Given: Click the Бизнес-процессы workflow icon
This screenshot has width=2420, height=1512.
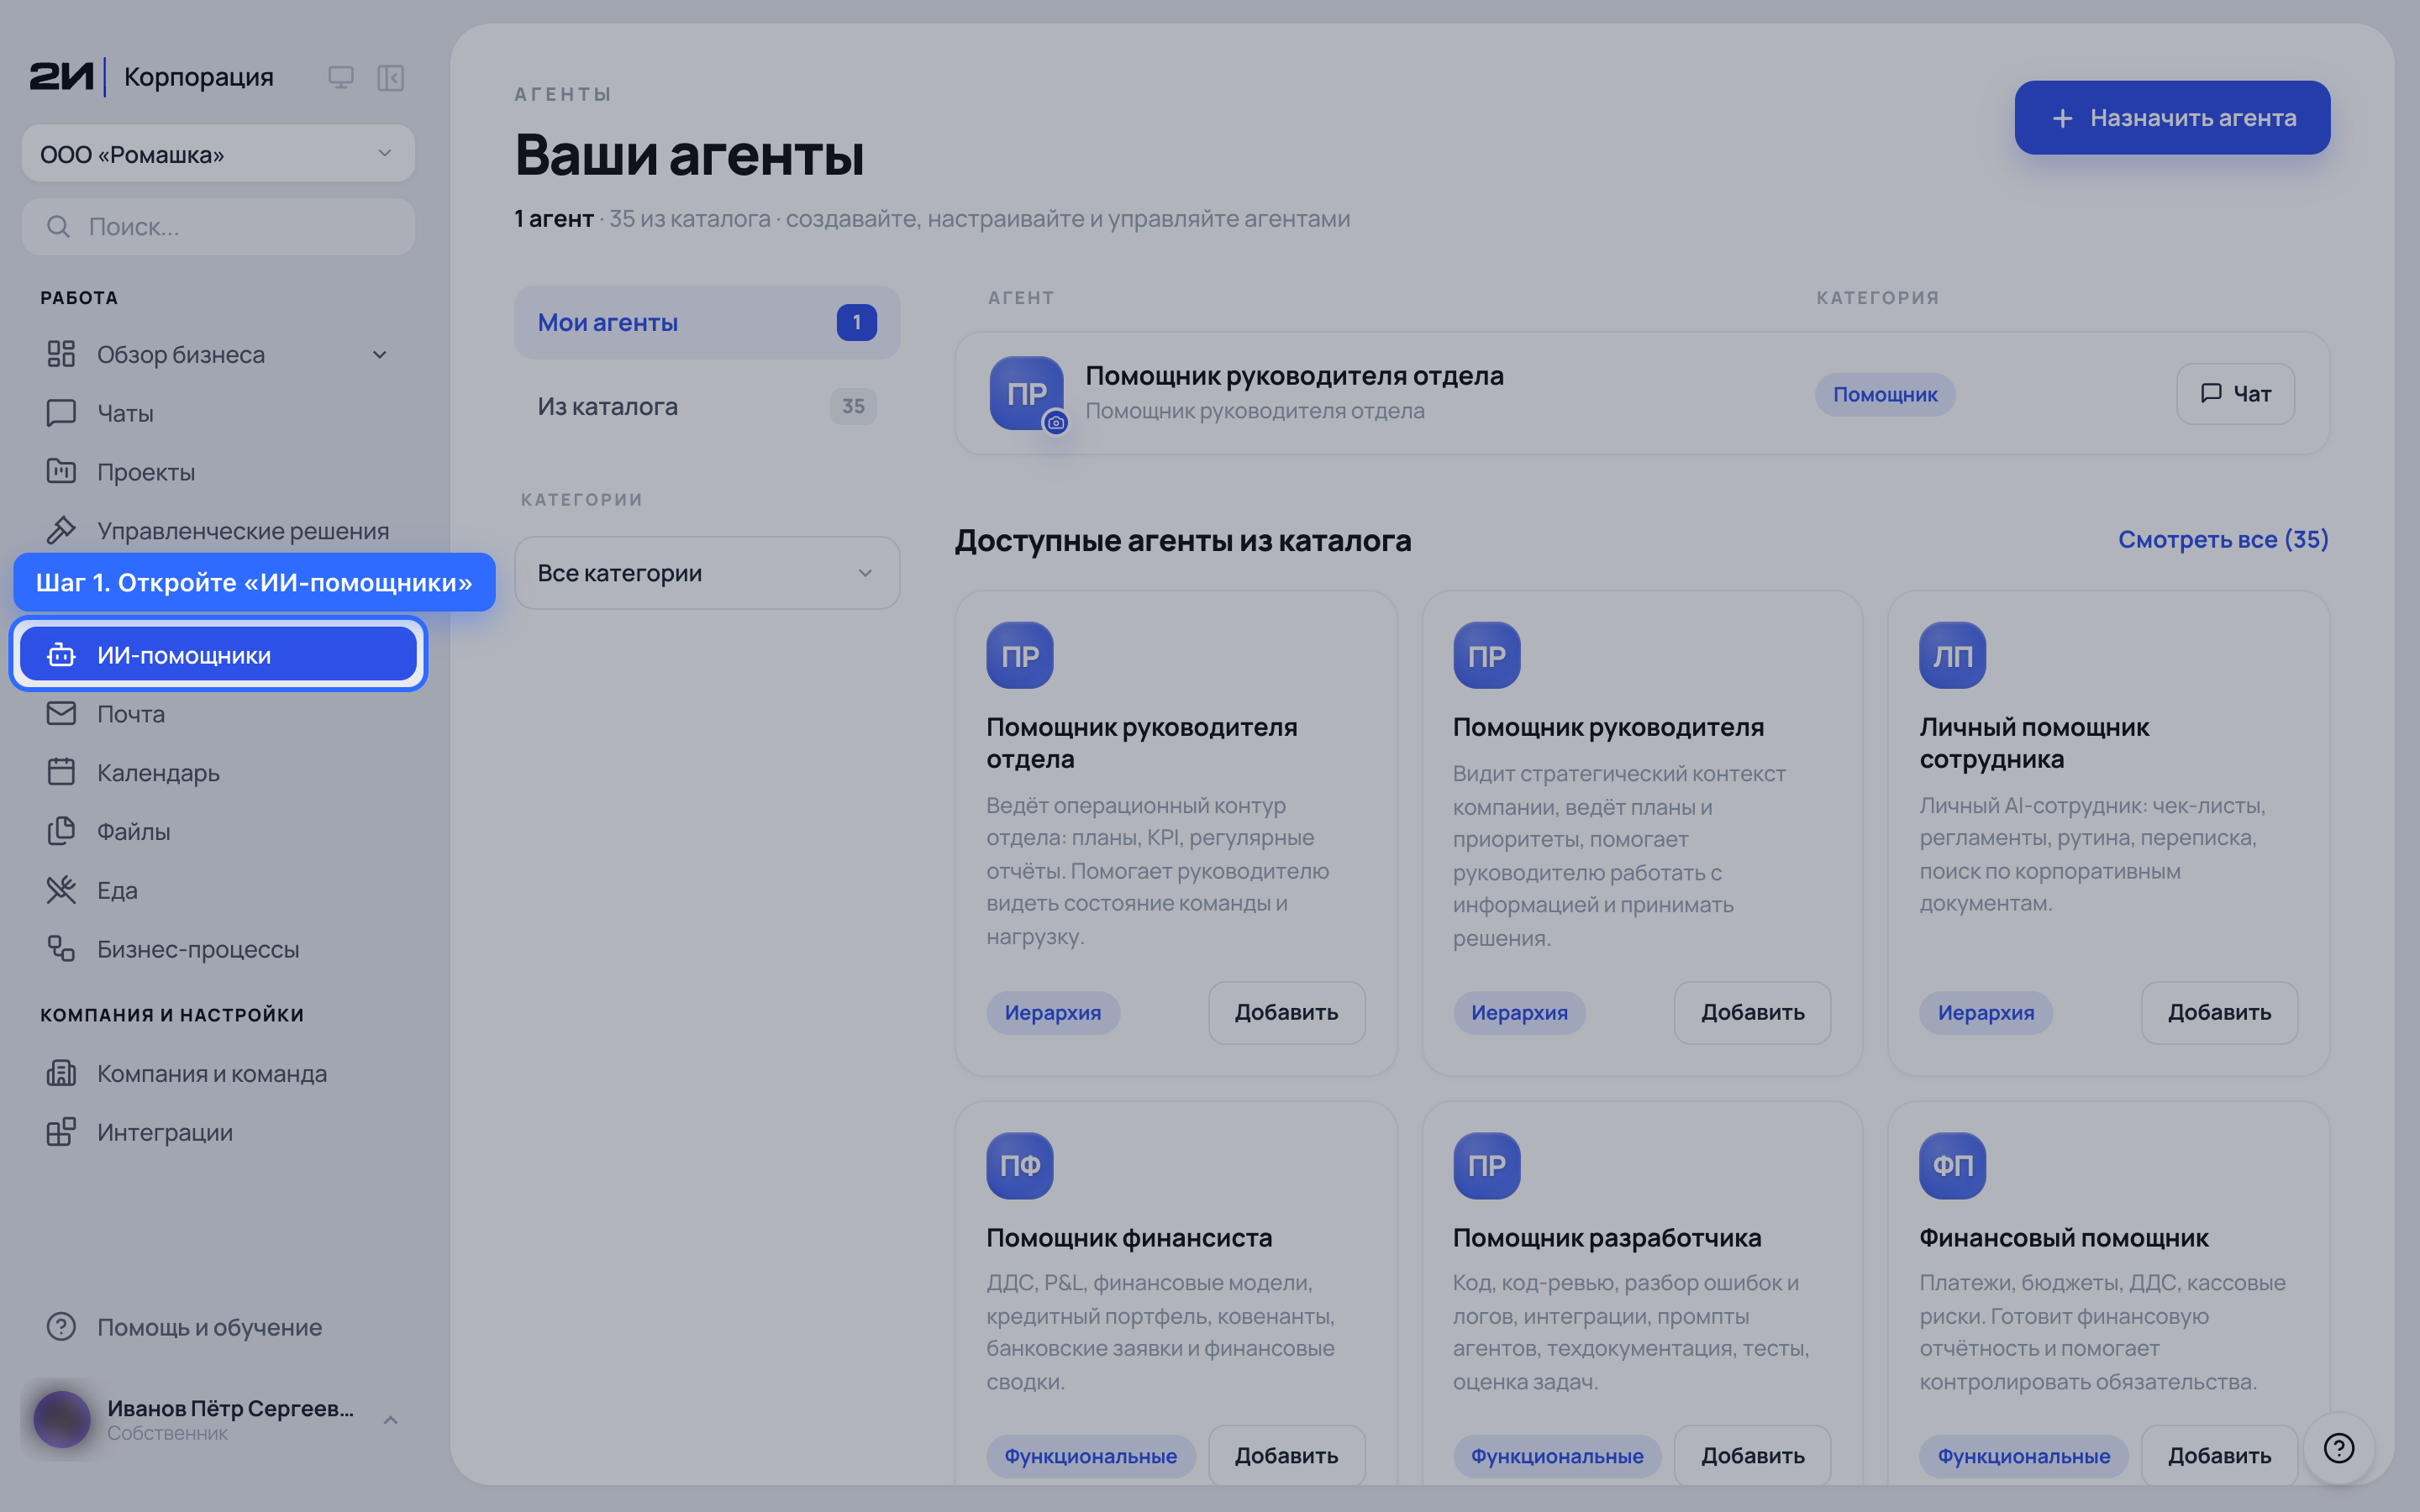Looking at the screenshot, I should point(61,948).
